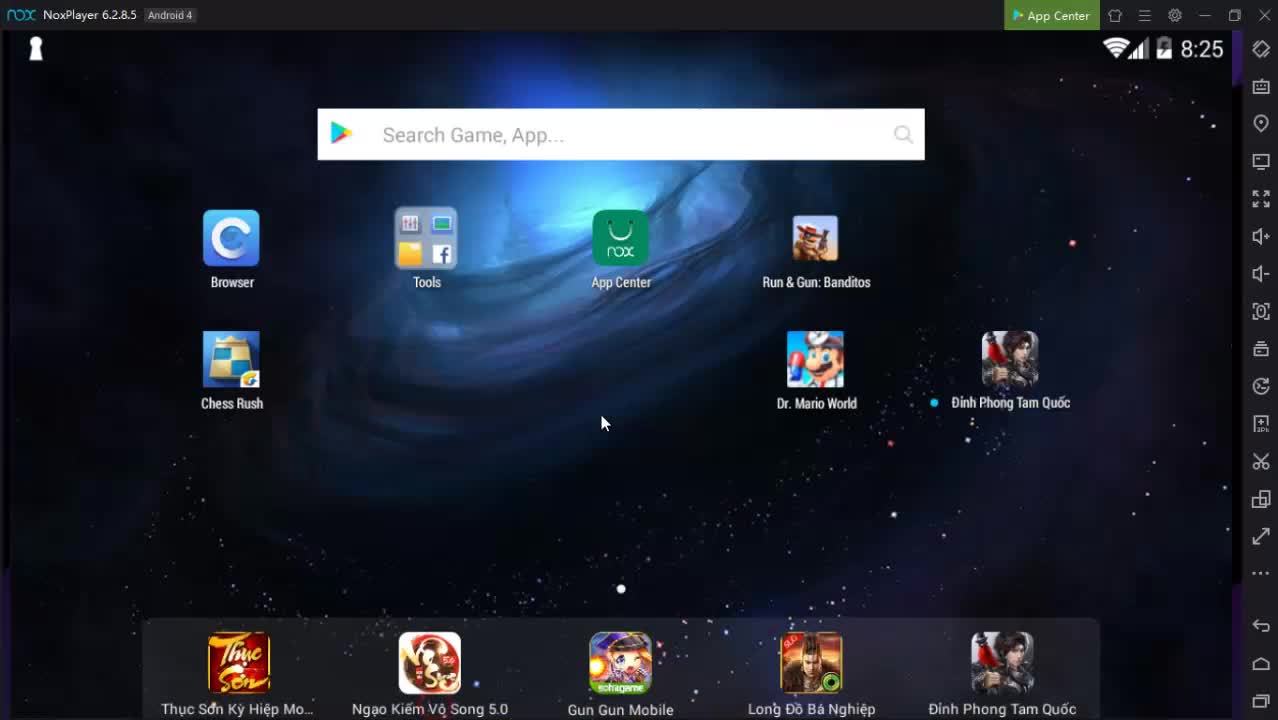Launch Dr. Mario World
Image resolution: width=1278 pixels, height=720 pixels.
pos(815,359)
